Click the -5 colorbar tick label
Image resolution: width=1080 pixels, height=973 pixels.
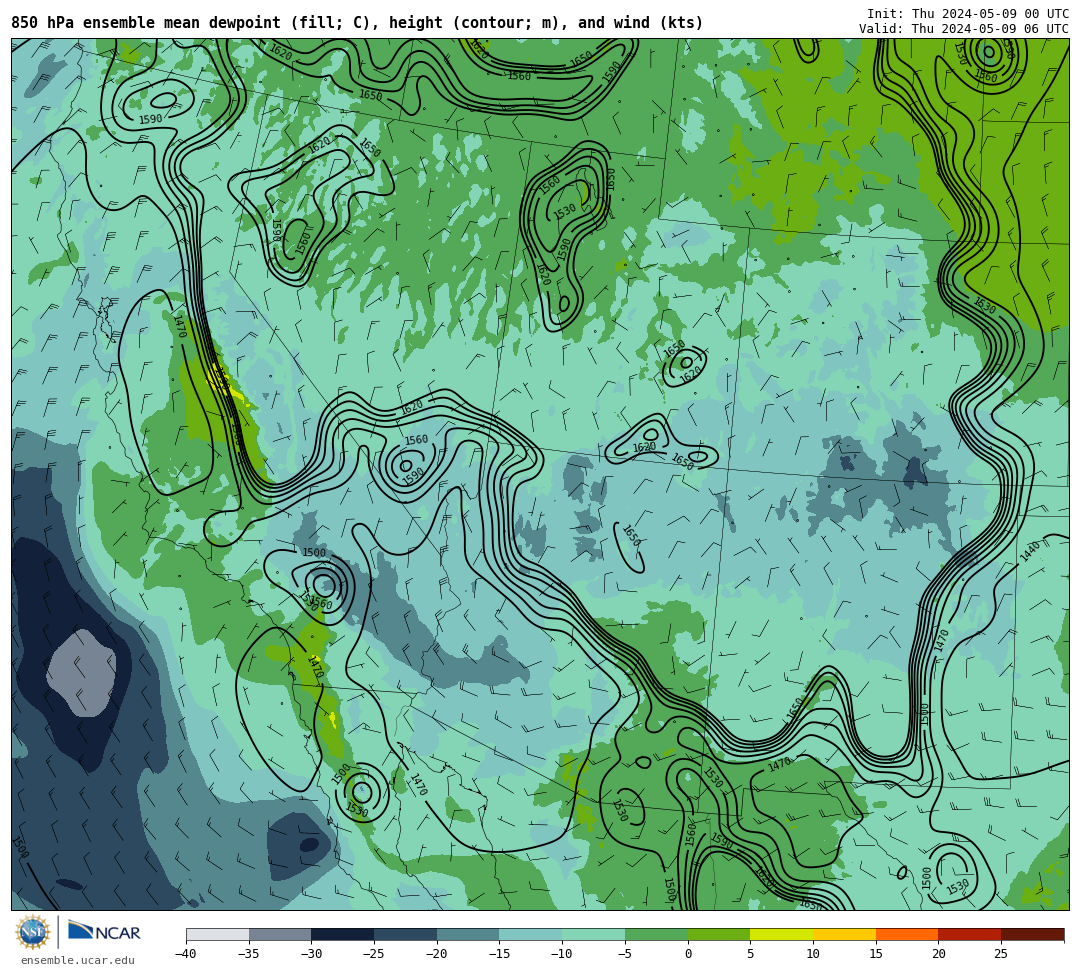[625, 954]
